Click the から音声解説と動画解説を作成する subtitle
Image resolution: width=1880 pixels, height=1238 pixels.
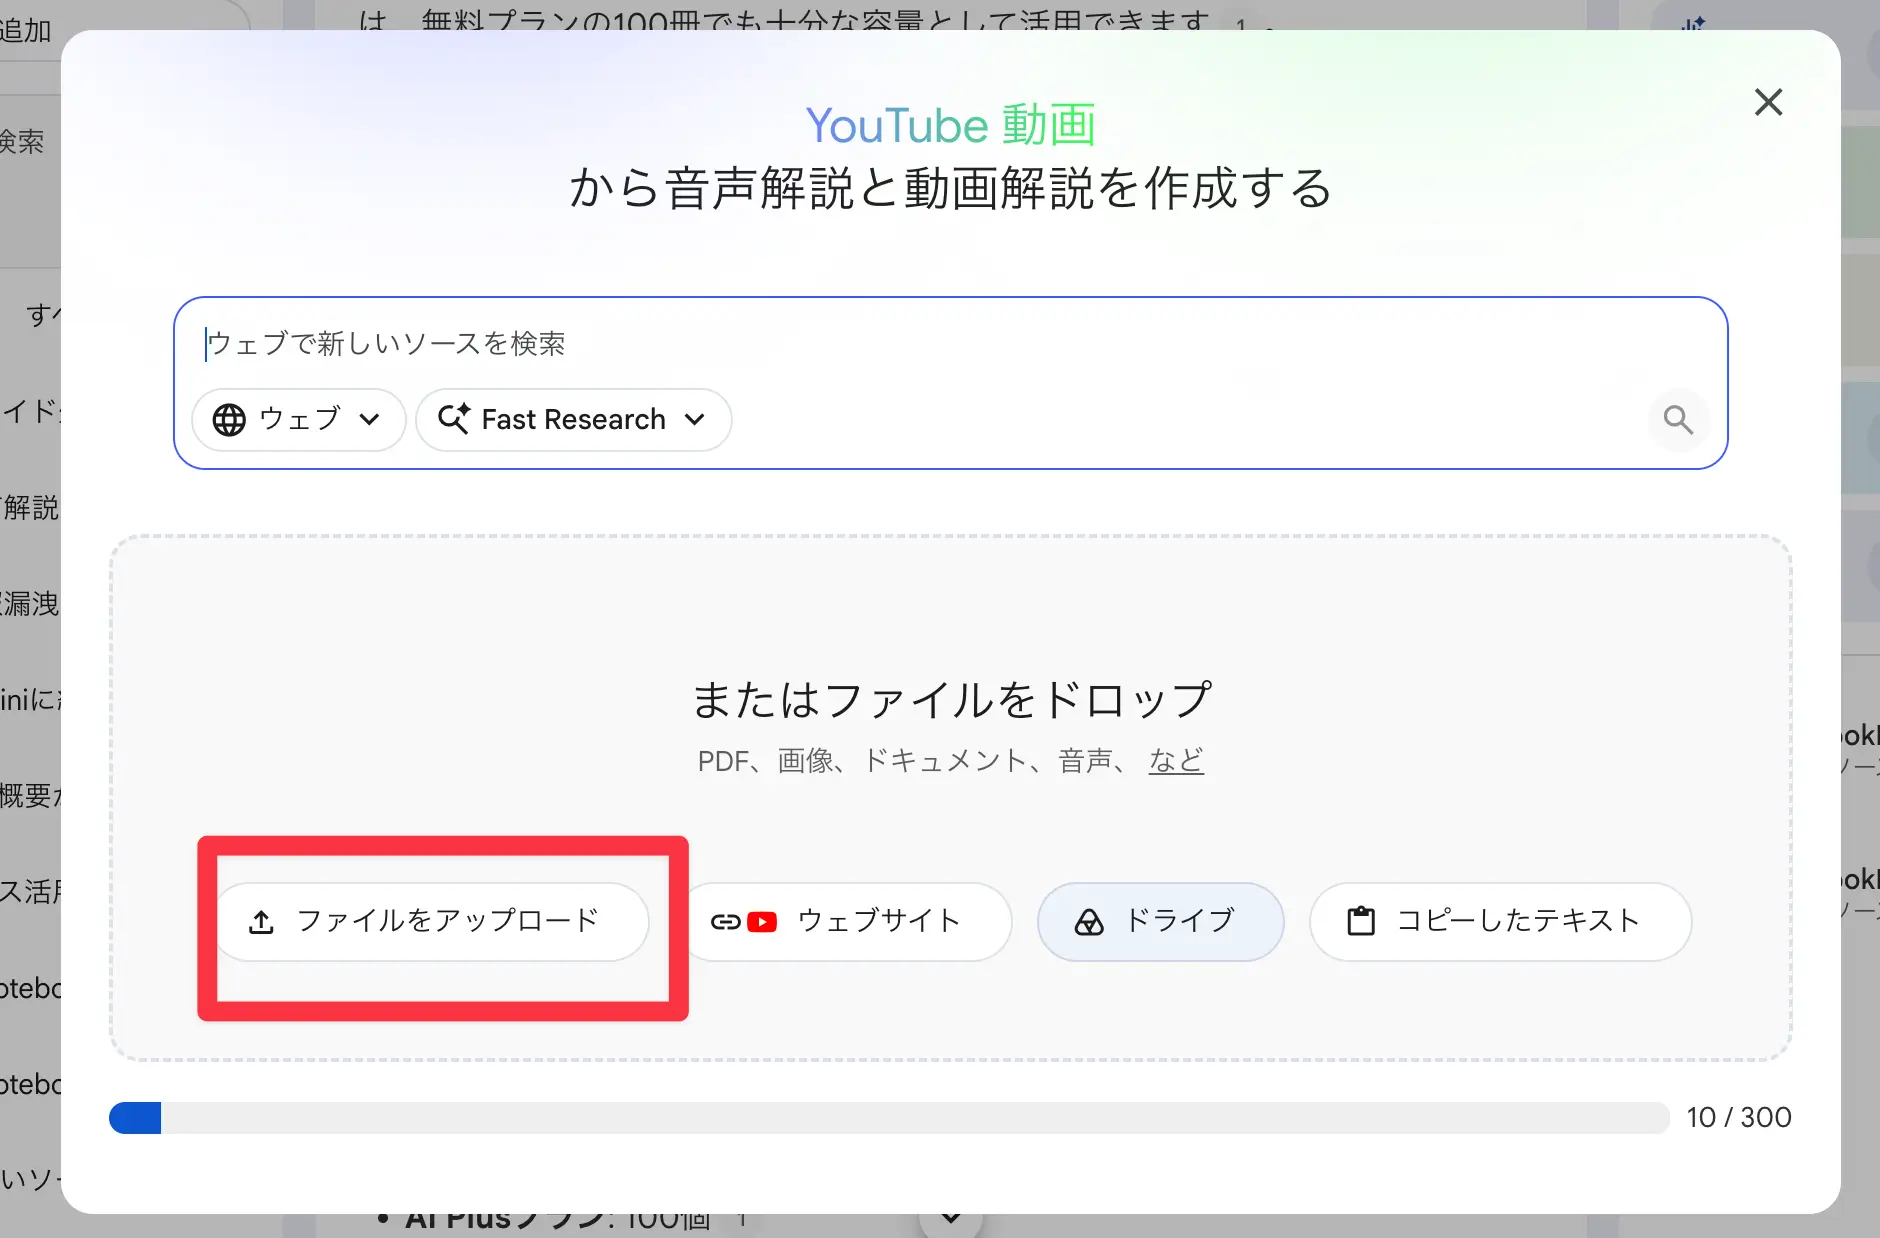click(x=951, y=188)
